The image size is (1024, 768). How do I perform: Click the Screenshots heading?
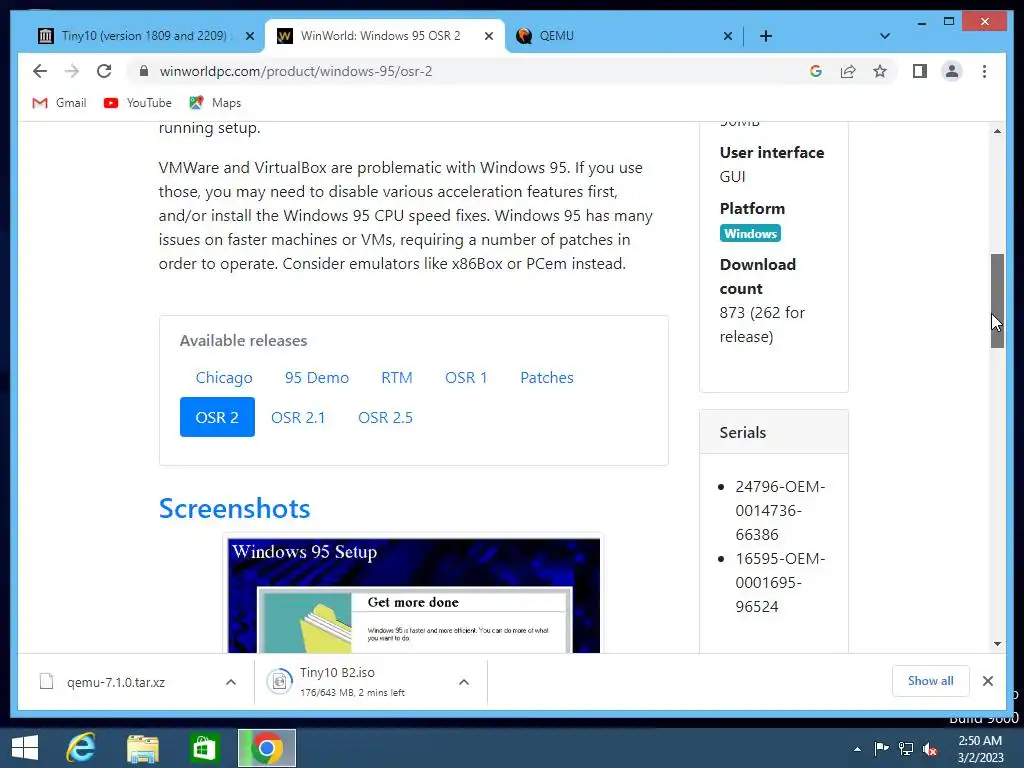pyautogui.click(x=234, y=508)
